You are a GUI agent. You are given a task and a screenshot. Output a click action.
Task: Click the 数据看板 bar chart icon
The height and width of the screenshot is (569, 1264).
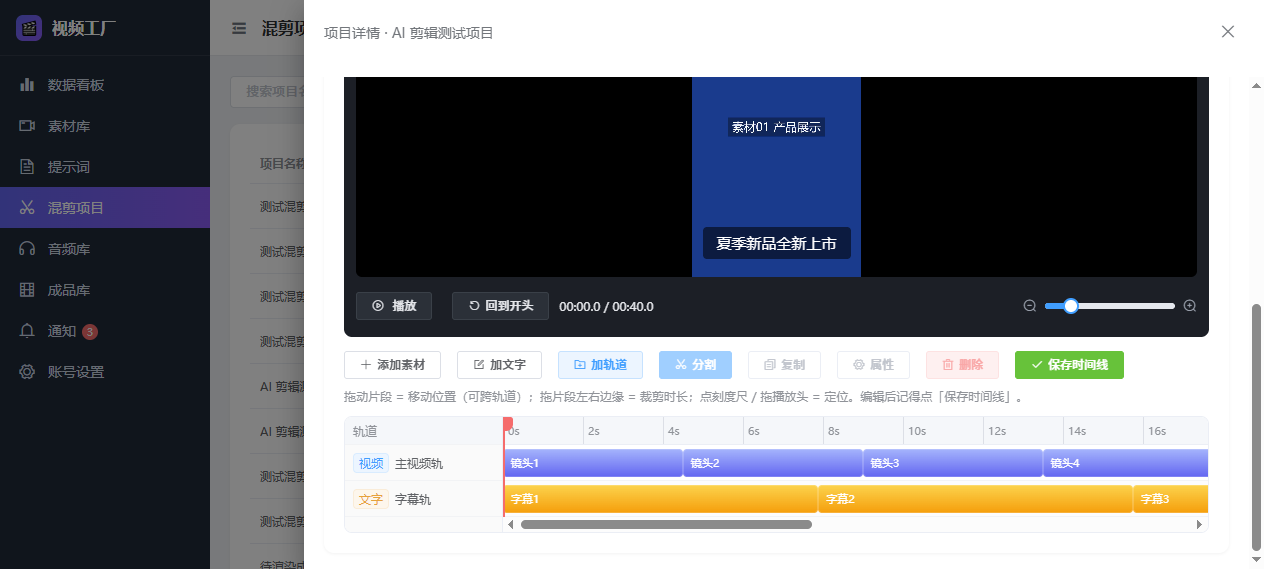click(27, 85)
